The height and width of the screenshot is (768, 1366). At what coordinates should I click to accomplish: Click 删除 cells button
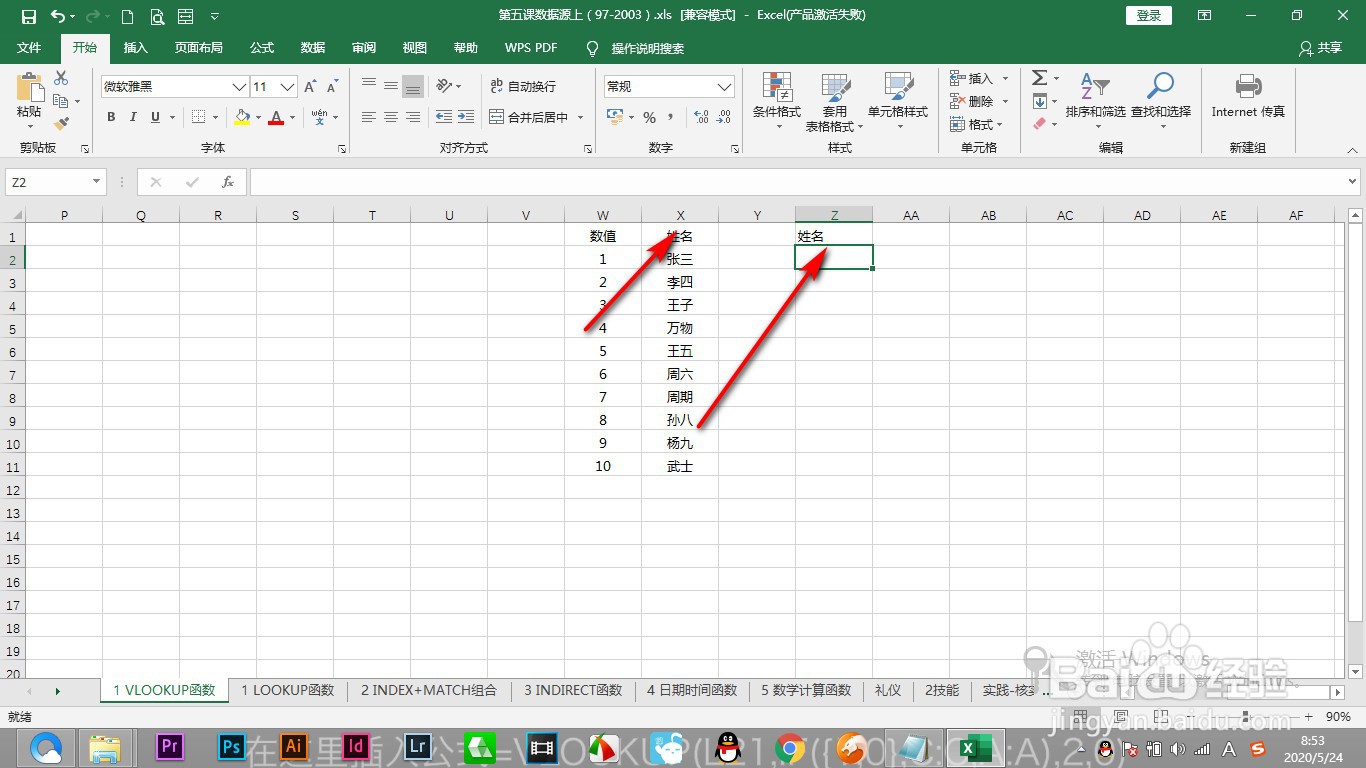click(x=972, y=101)
